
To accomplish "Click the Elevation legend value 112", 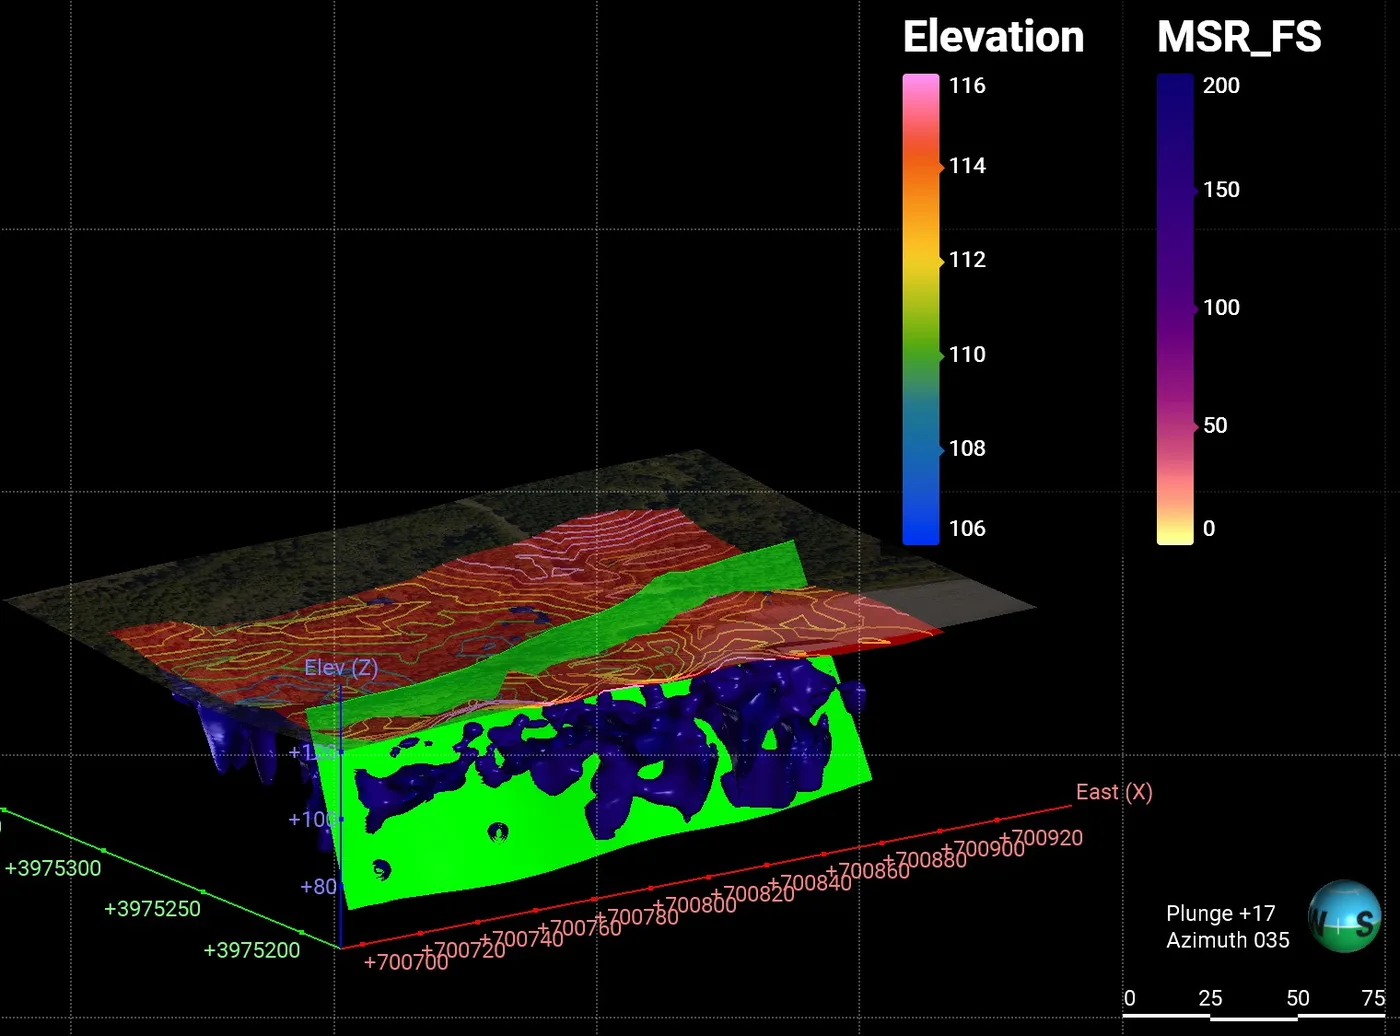I will click(967, 260).
